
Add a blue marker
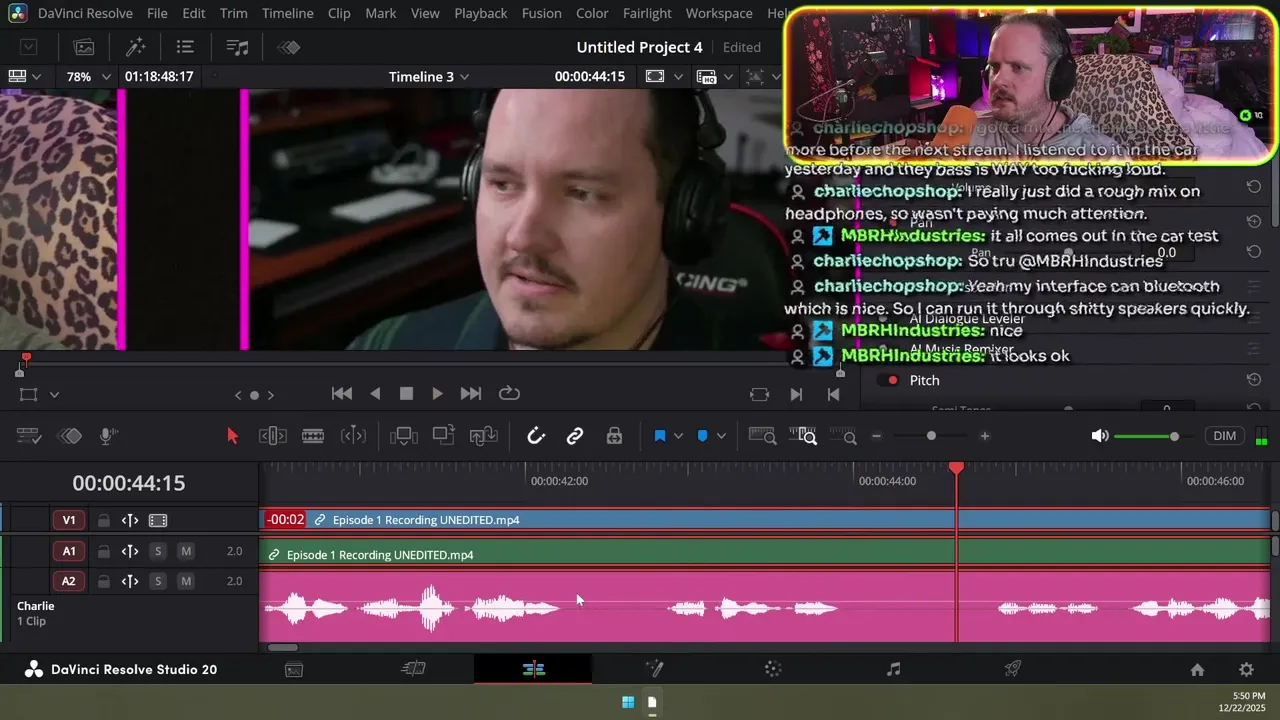[702, 436]
